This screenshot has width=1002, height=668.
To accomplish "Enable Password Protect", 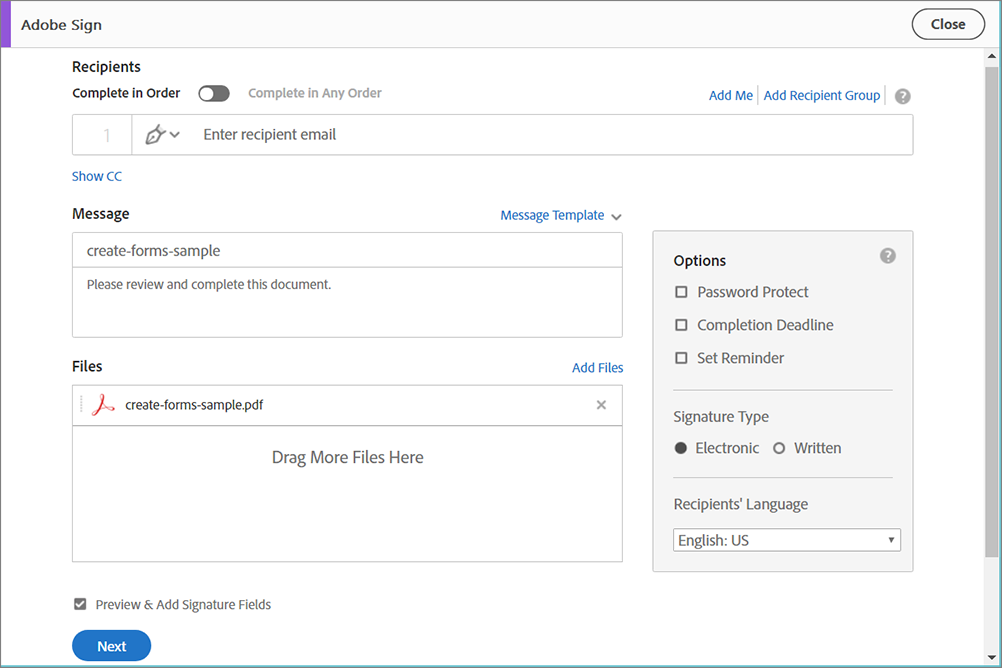I will [x=681, y=291].
